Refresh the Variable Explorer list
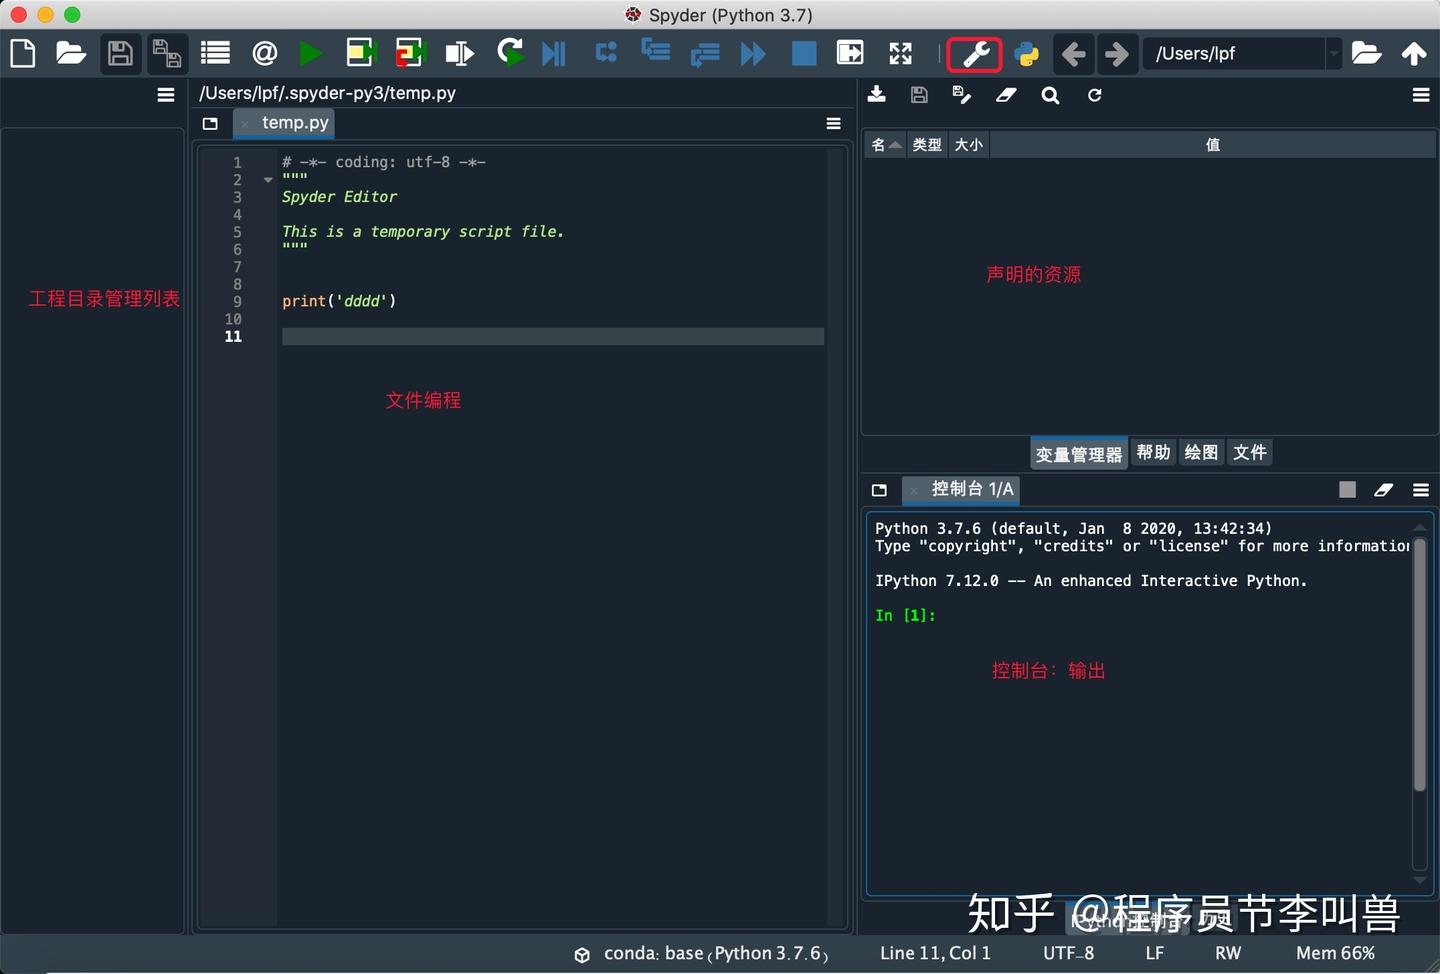Screen dimensions: 1440x974 point(1094,95)
